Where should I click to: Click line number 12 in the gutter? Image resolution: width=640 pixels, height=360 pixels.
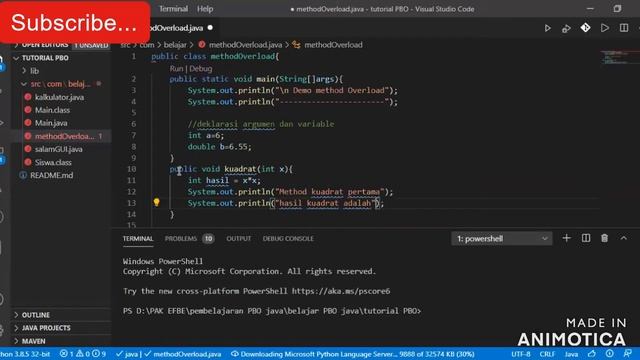click(x=131, y=191)
